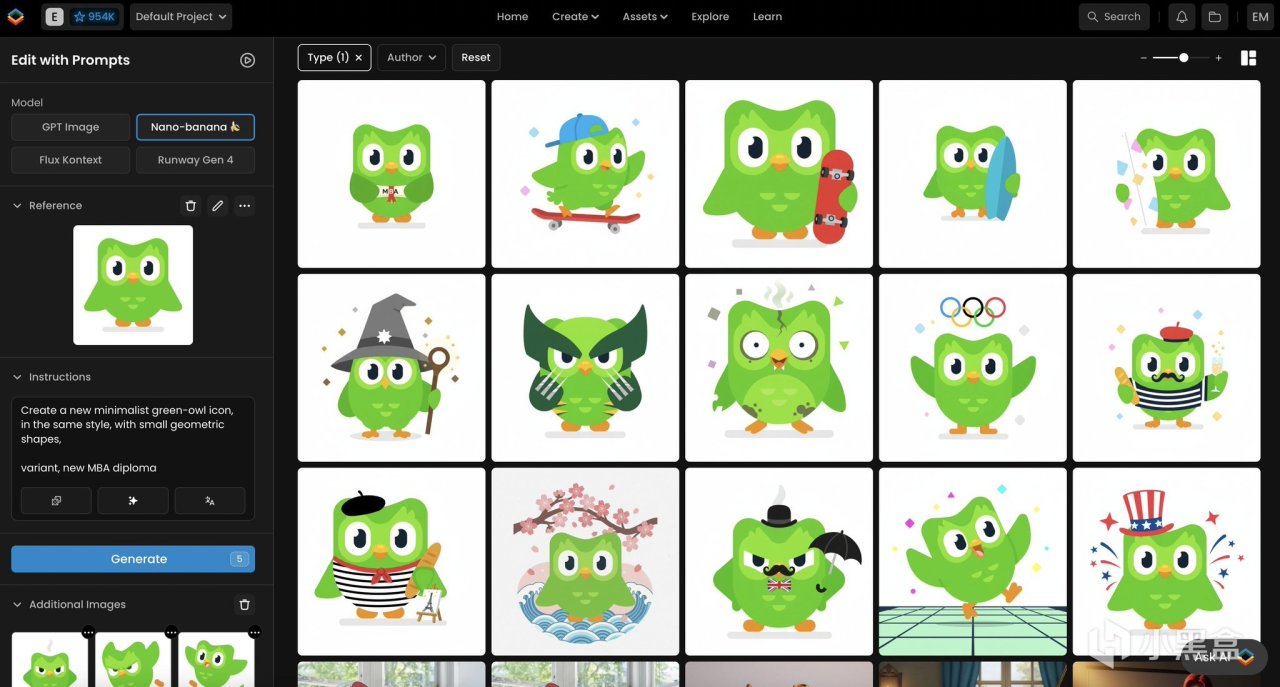Image resolution: width=1280 pixels, height=687 pixels.
Task: Open the British bowler hat owl image
Action: point(779,562)
